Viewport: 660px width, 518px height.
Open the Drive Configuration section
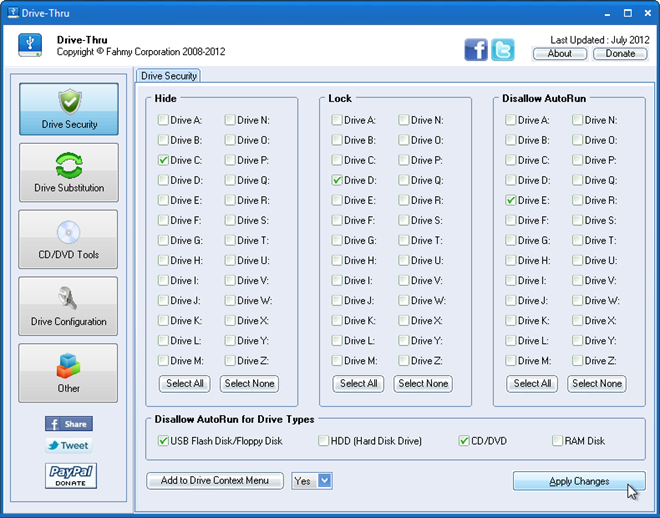click(x=68, y=306)
